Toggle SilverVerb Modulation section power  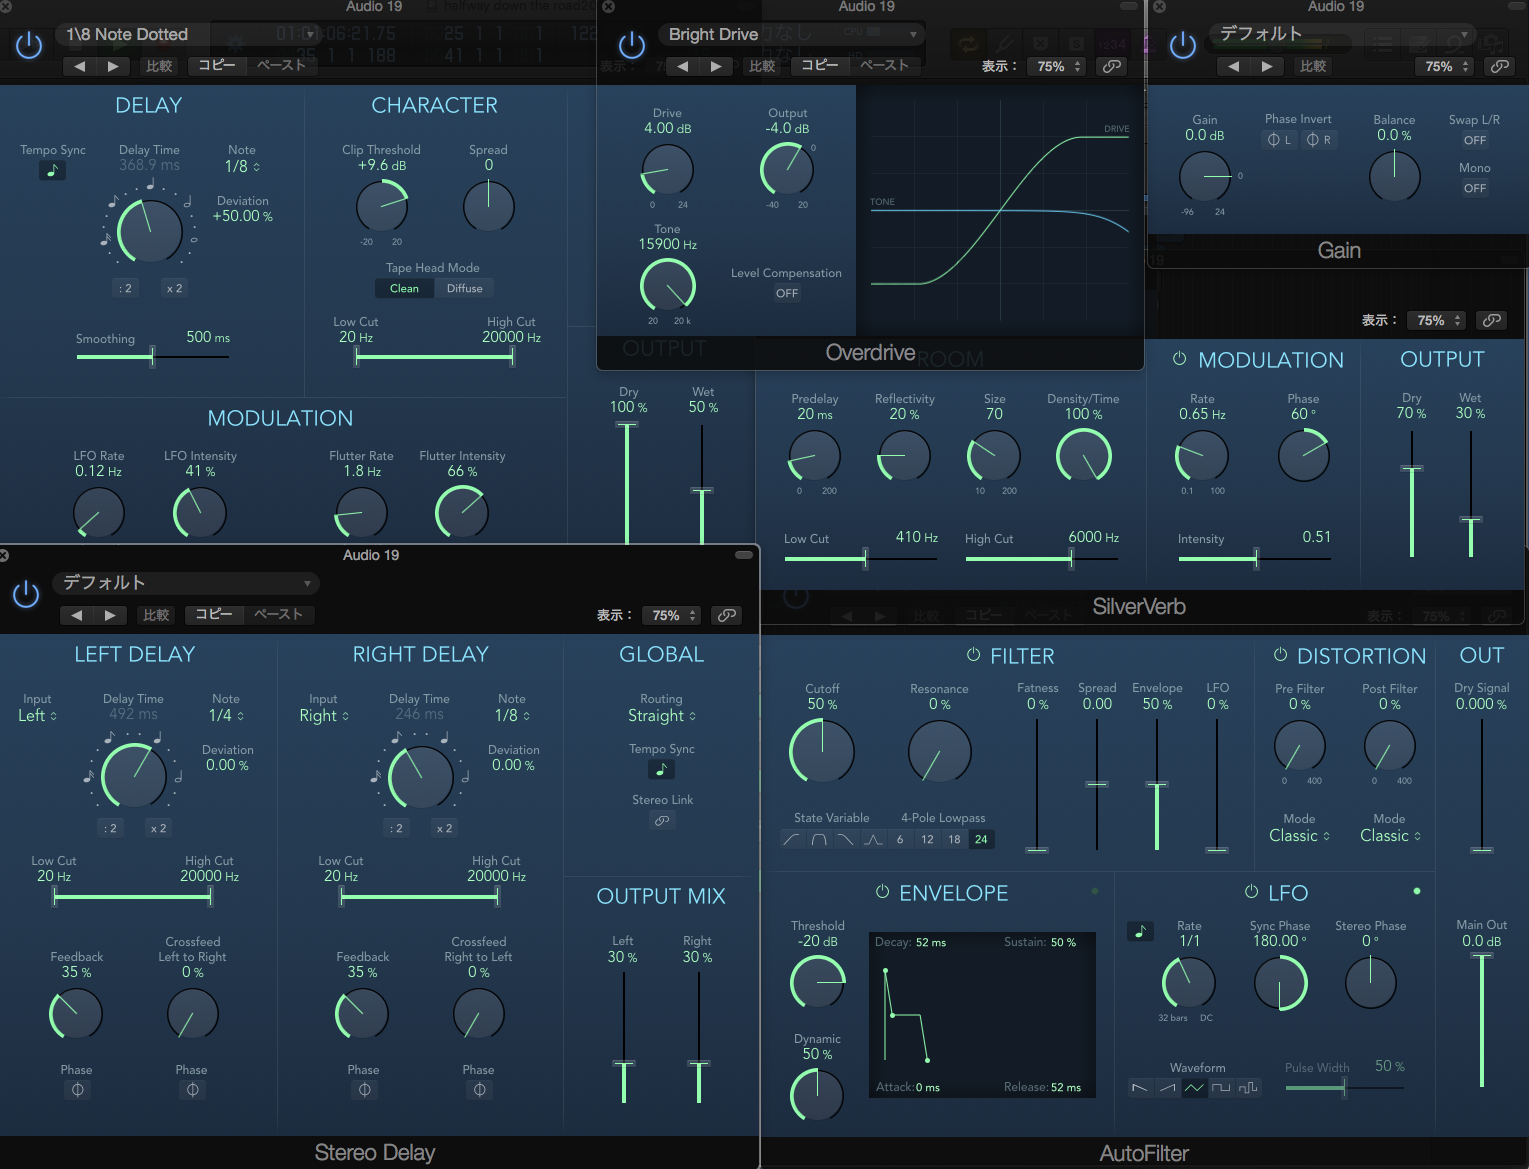1179,359
